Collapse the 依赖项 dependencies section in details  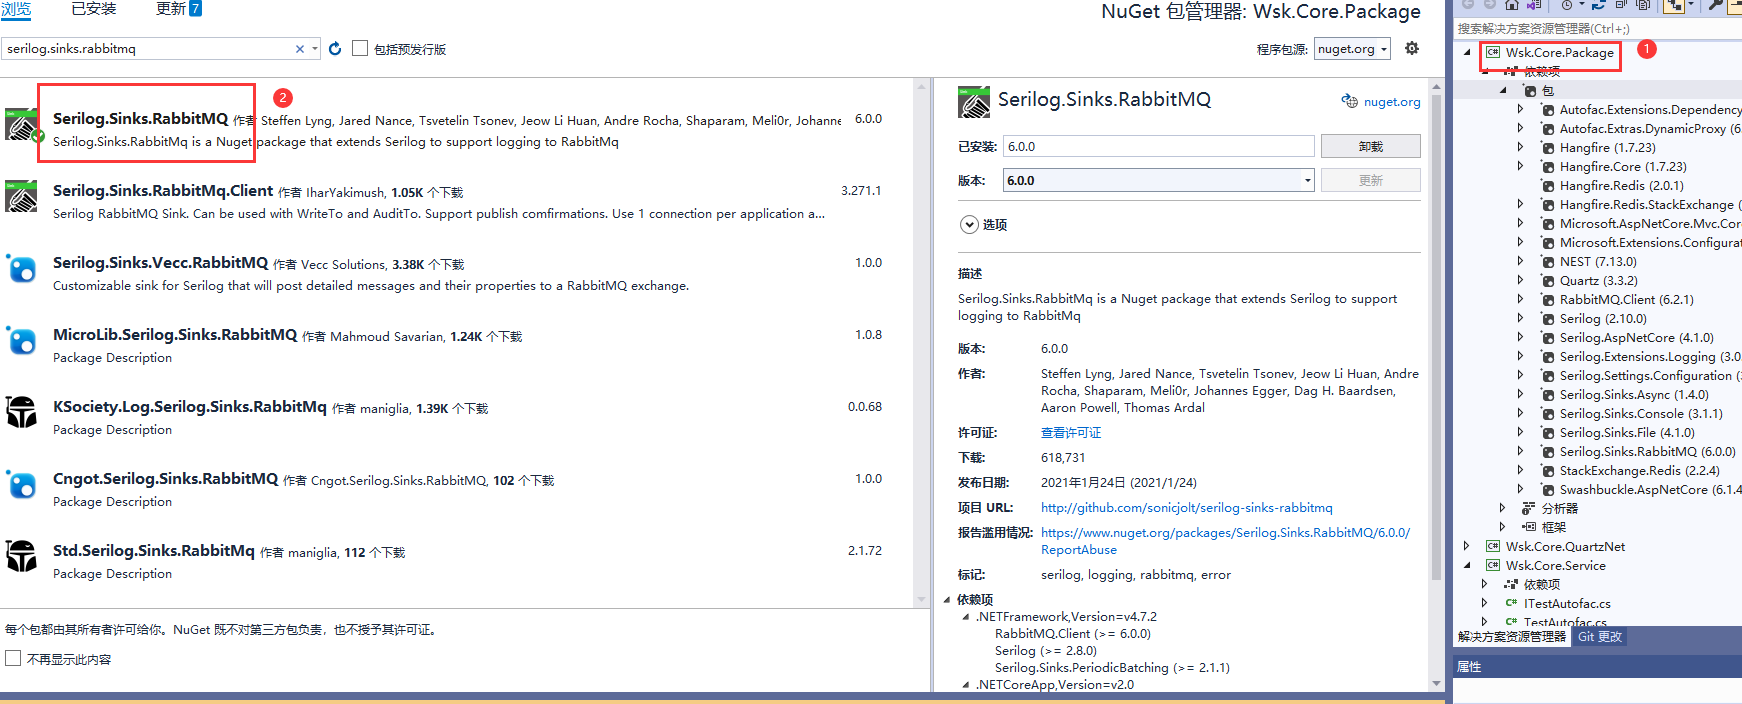pyautogui.click(x=948, y=600)
